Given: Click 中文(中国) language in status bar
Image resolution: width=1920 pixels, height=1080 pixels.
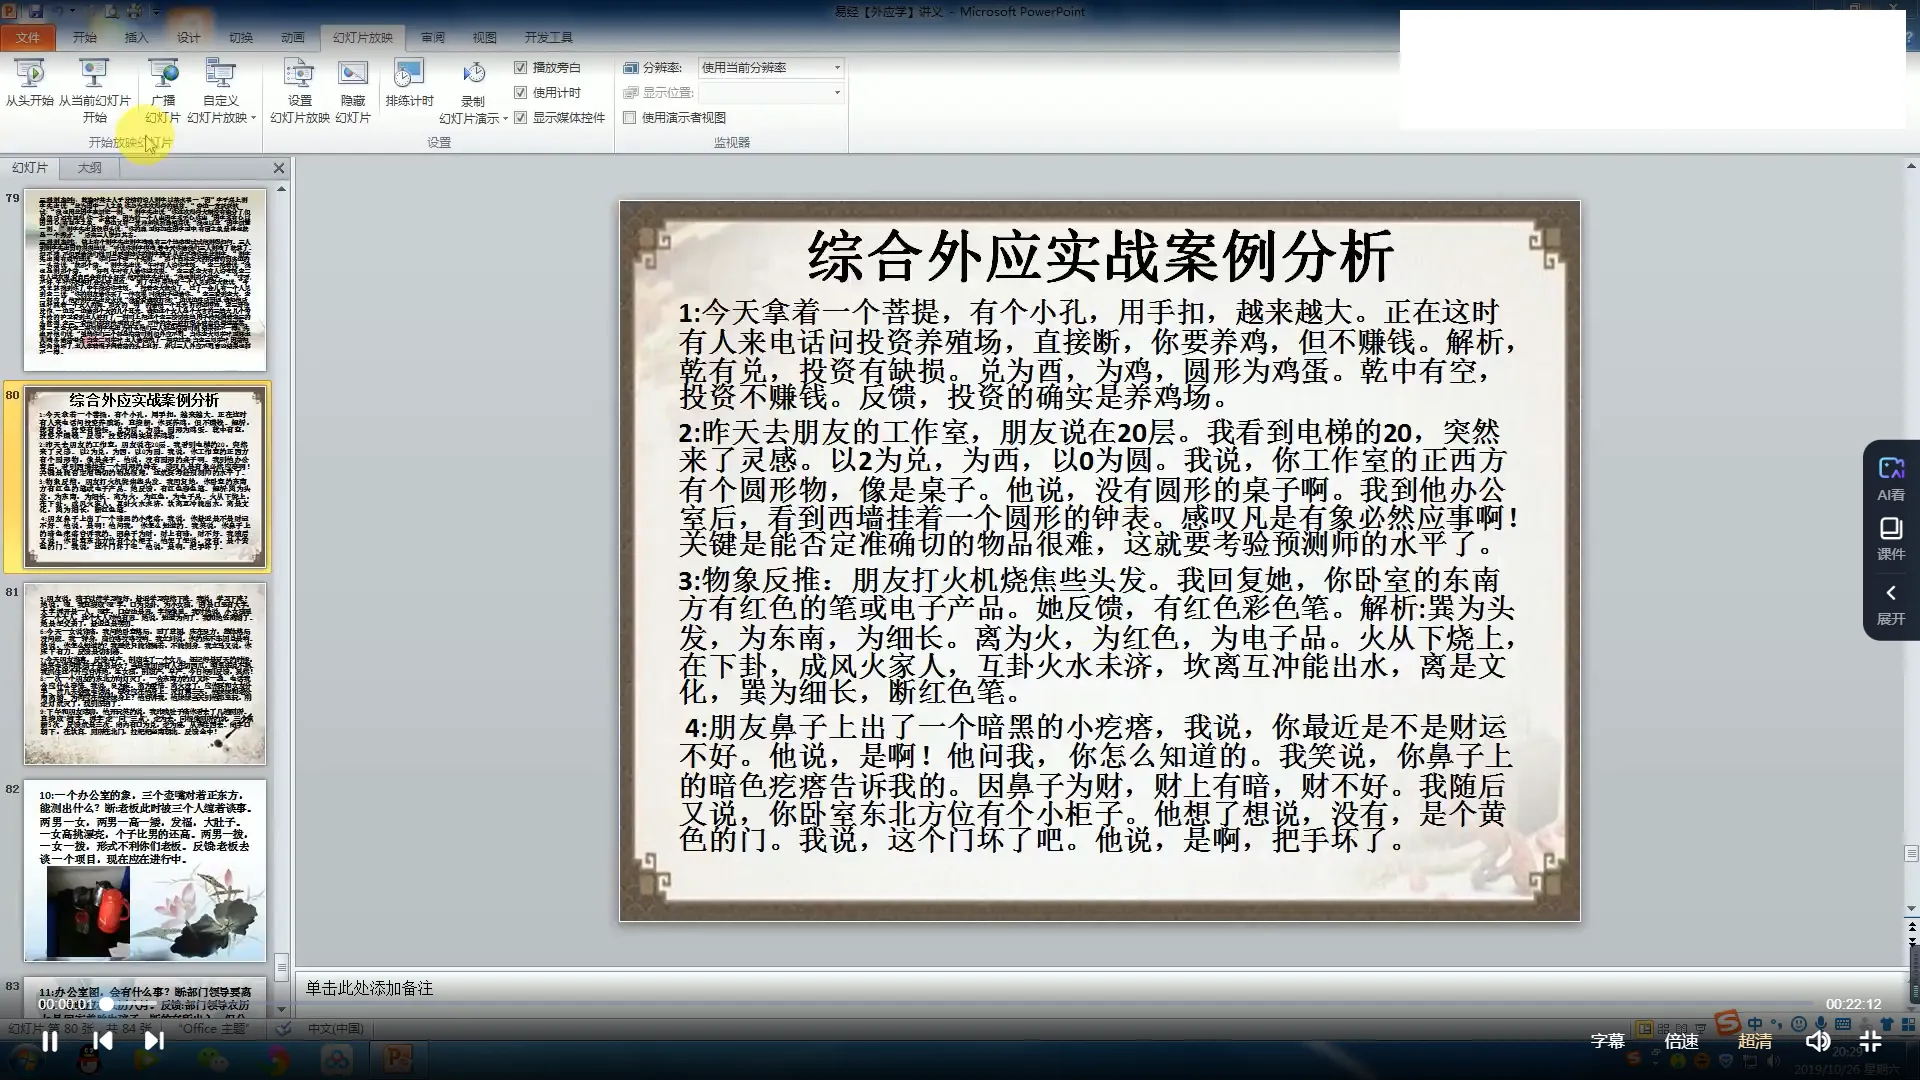Looking at the screenshot, I should 336,1028.
